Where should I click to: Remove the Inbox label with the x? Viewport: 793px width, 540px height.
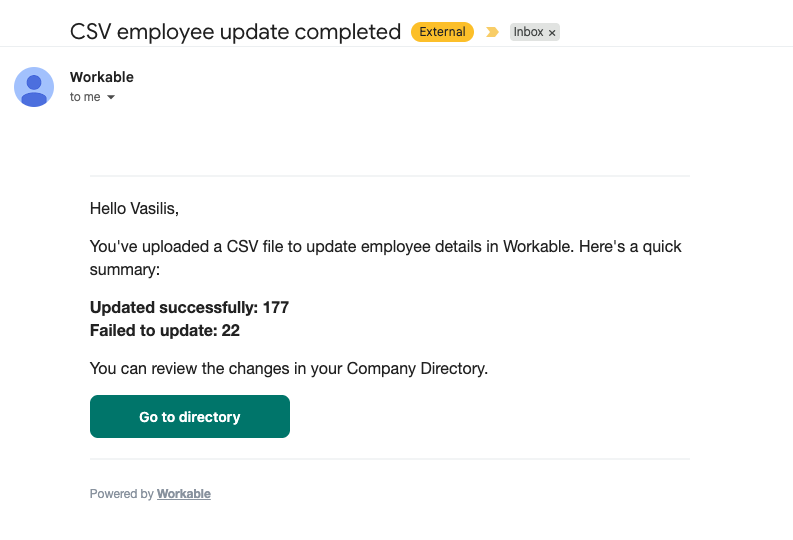[x=552, y=33]
